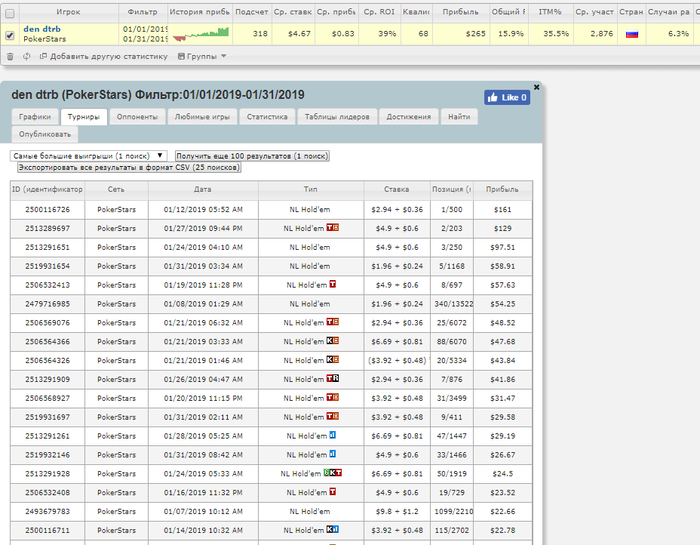Open the Любимые игры tab
This screenshot has width=700, height=545.
click(202, 117)
